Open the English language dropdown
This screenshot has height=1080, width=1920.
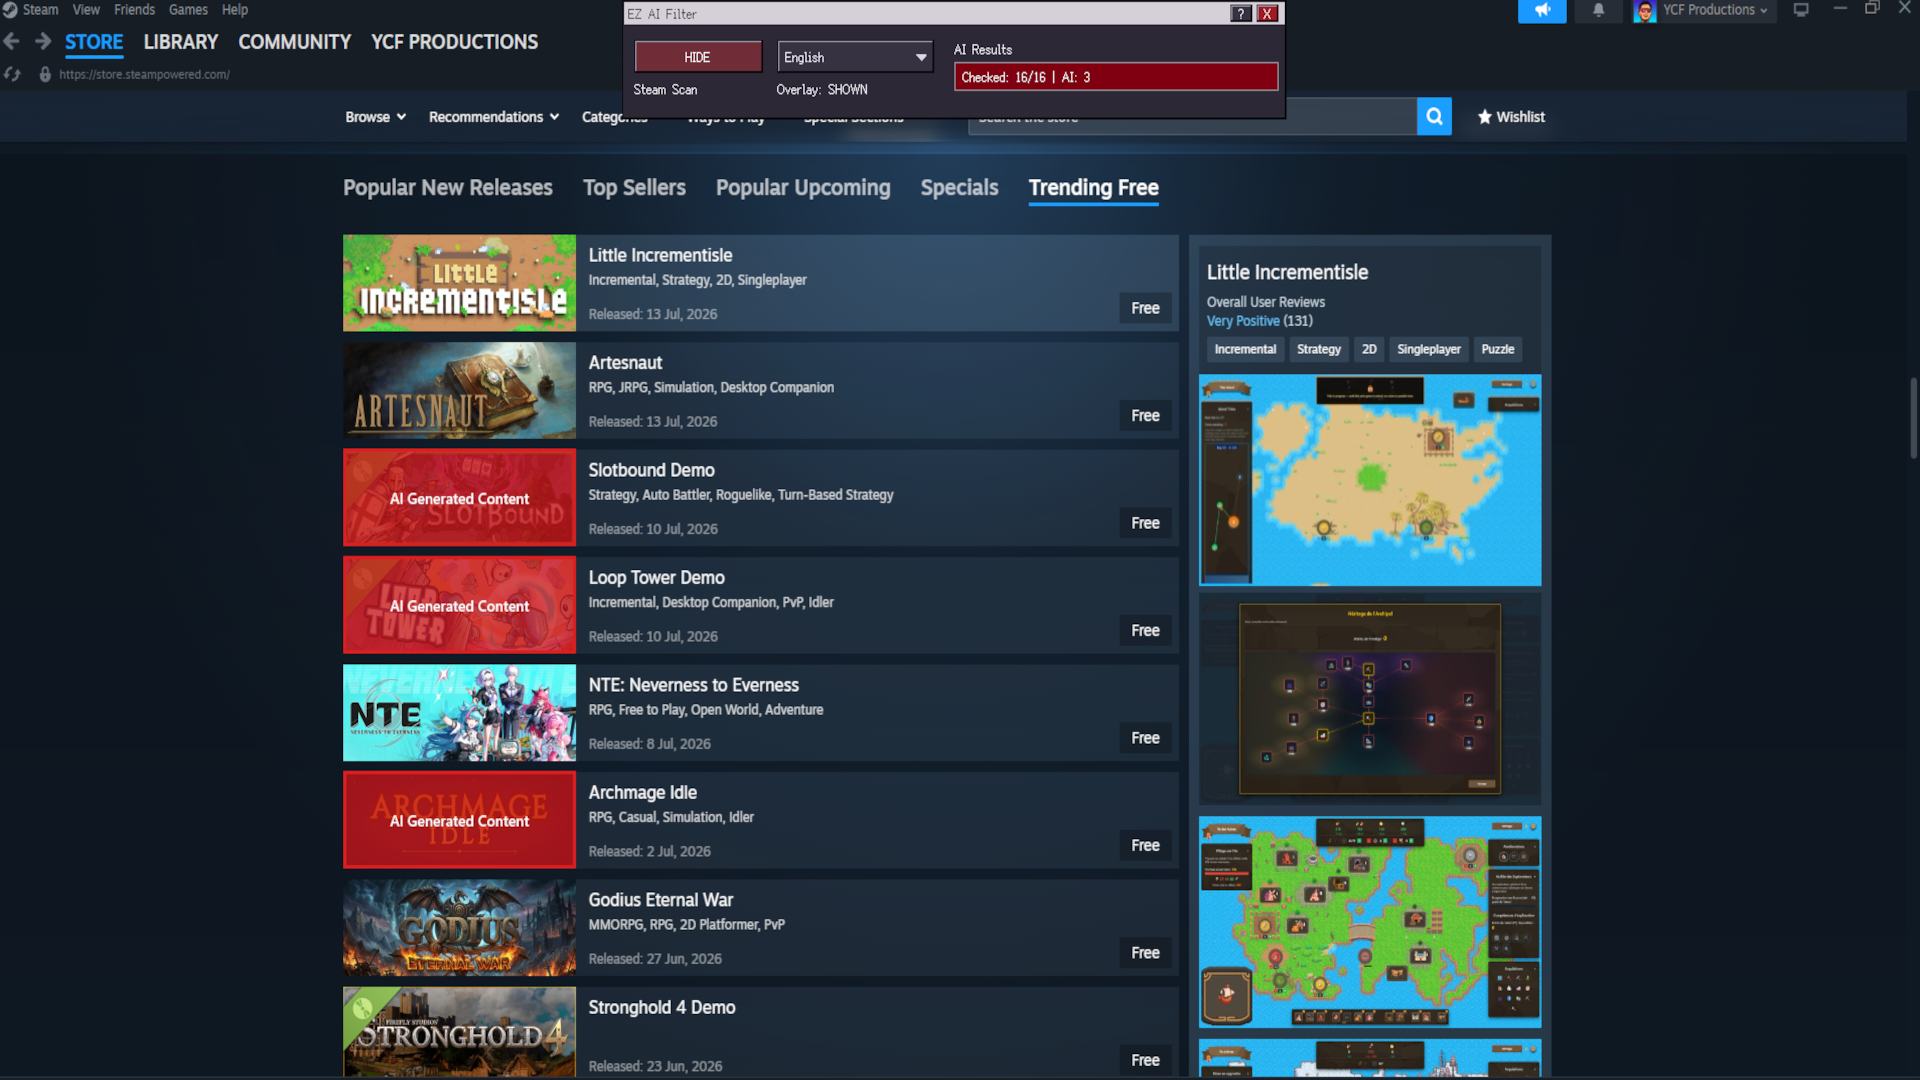coord(855,57)
